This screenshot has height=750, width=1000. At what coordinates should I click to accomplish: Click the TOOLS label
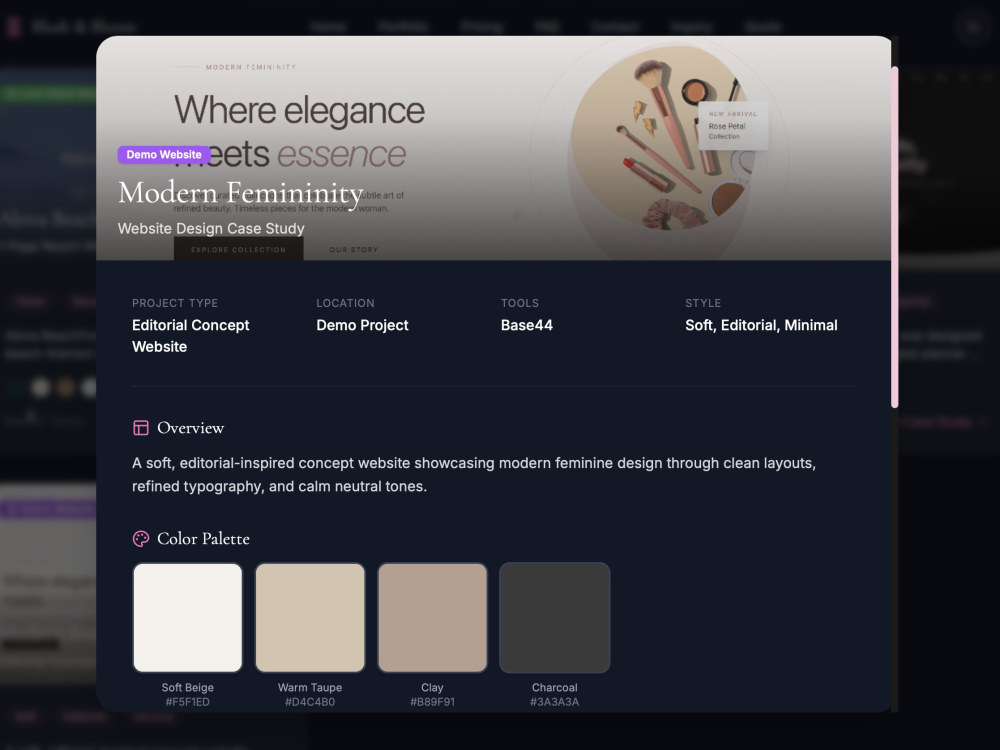point(520,303)
